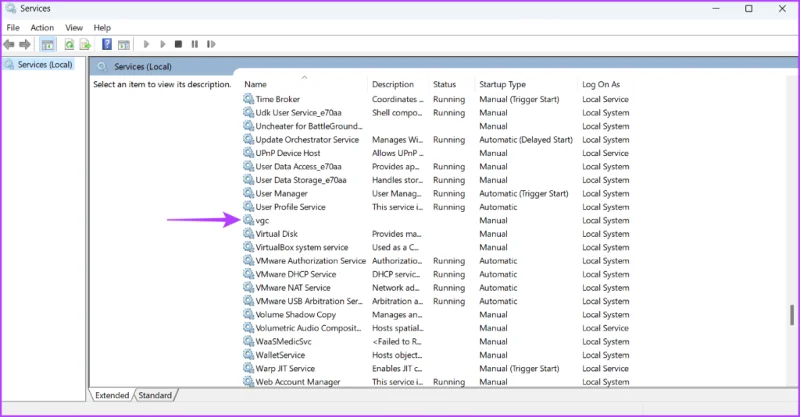Select the Time Broker service name
The height and width of the screenshot is (417, 800).
click(x=278, y=99)
